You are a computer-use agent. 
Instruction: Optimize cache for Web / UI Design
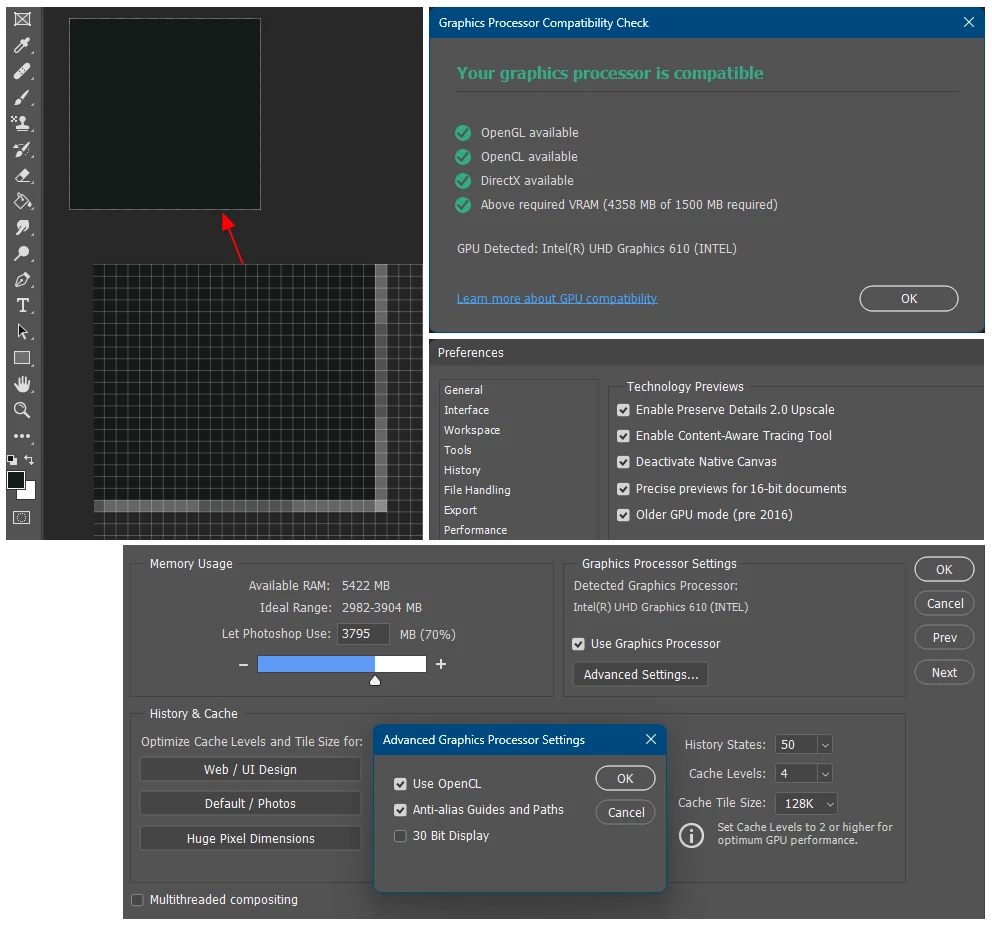click(x=250, y=770)
